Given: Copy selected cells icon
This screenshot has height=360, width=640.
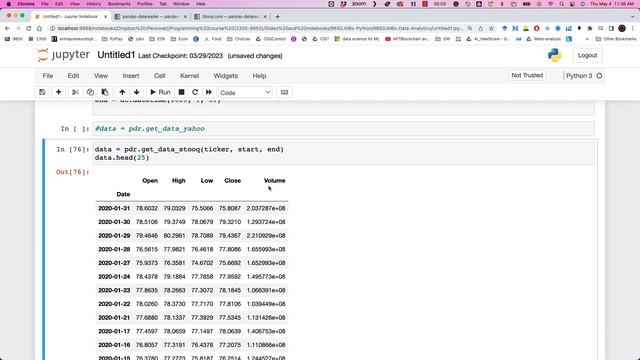Looking at the screenshot, I should click(90, 92).
